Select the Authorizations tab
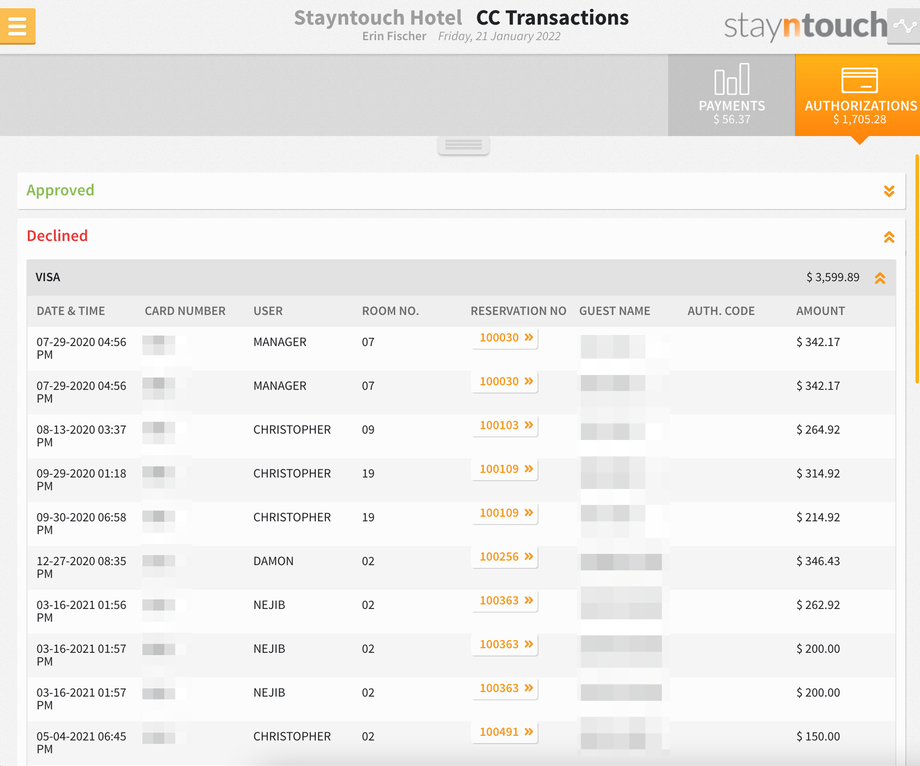The height and width of the screenshot is (766, 920). click(x=859, y=96)
